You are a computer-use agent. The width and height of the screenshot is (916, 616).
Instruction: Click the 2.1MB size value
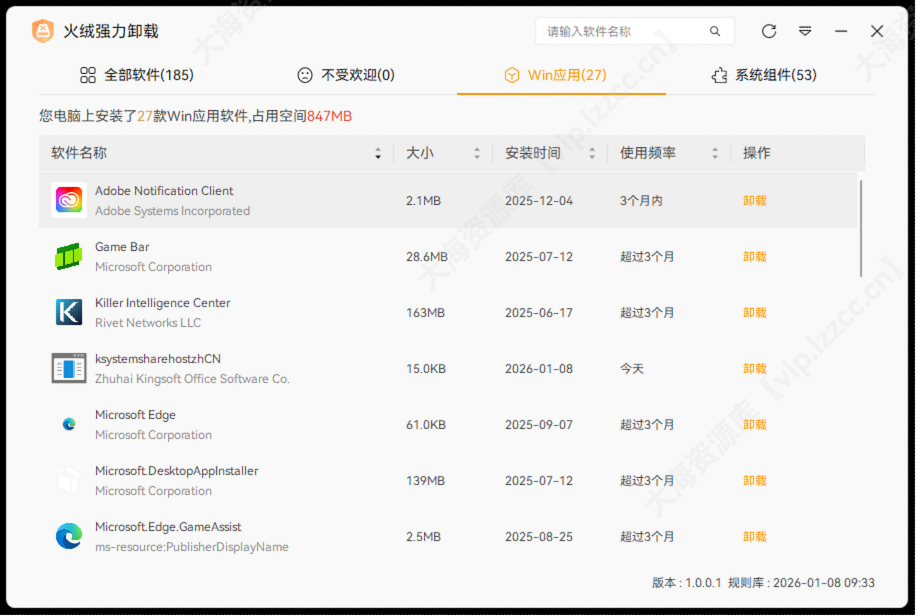pyautogui.click(x=424, y=200)
